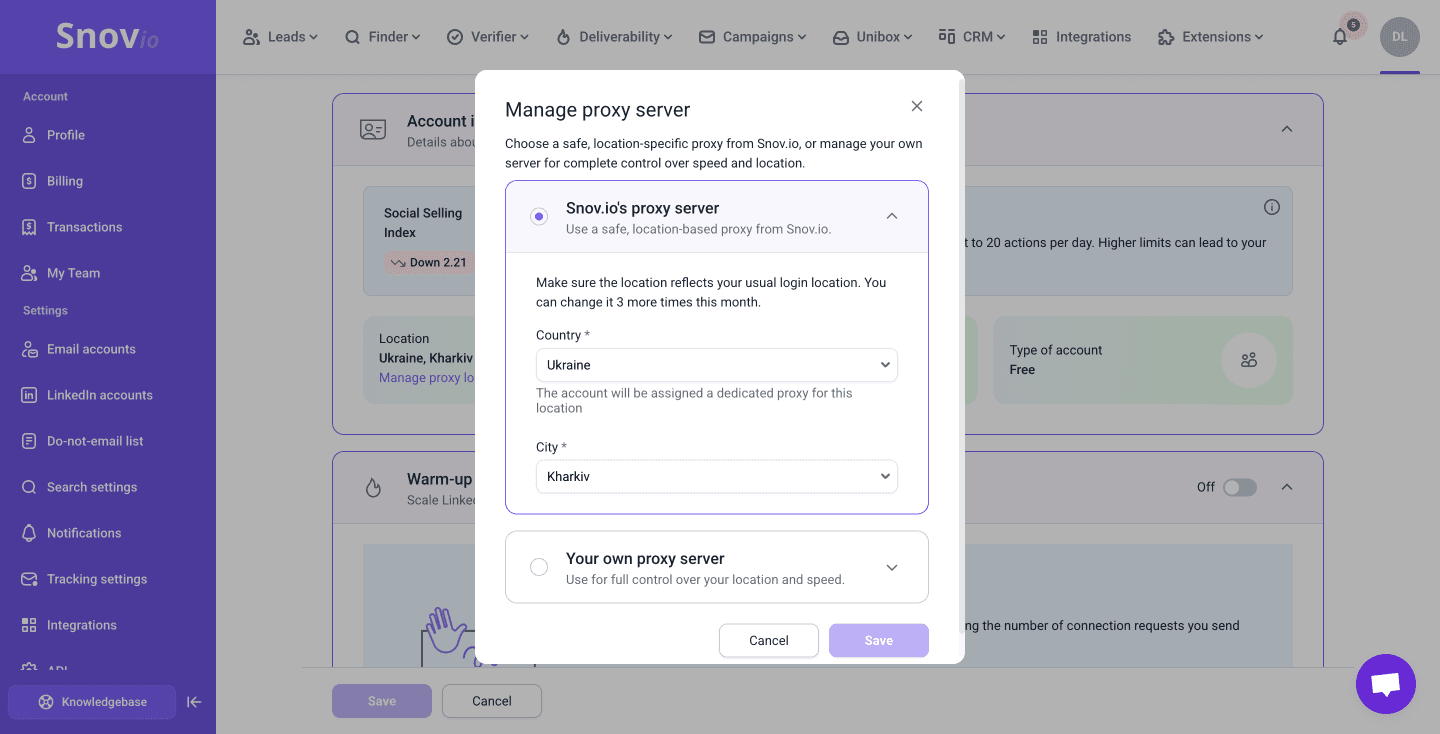
Task: Open the notifications bell icon
Action: pos(1340,37)
